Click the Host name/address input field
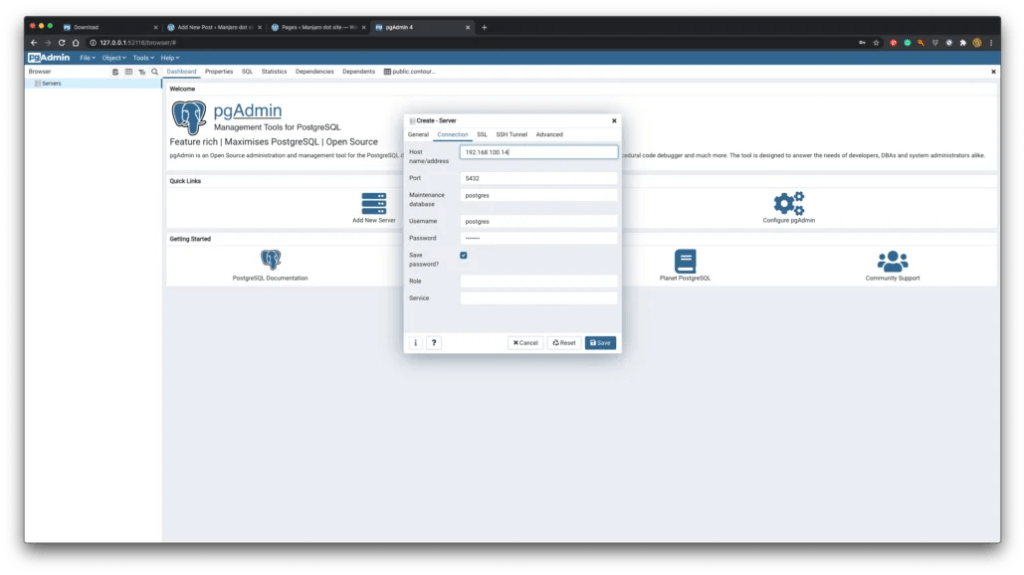Viewport: 1024px width, 575px height. 539,152
